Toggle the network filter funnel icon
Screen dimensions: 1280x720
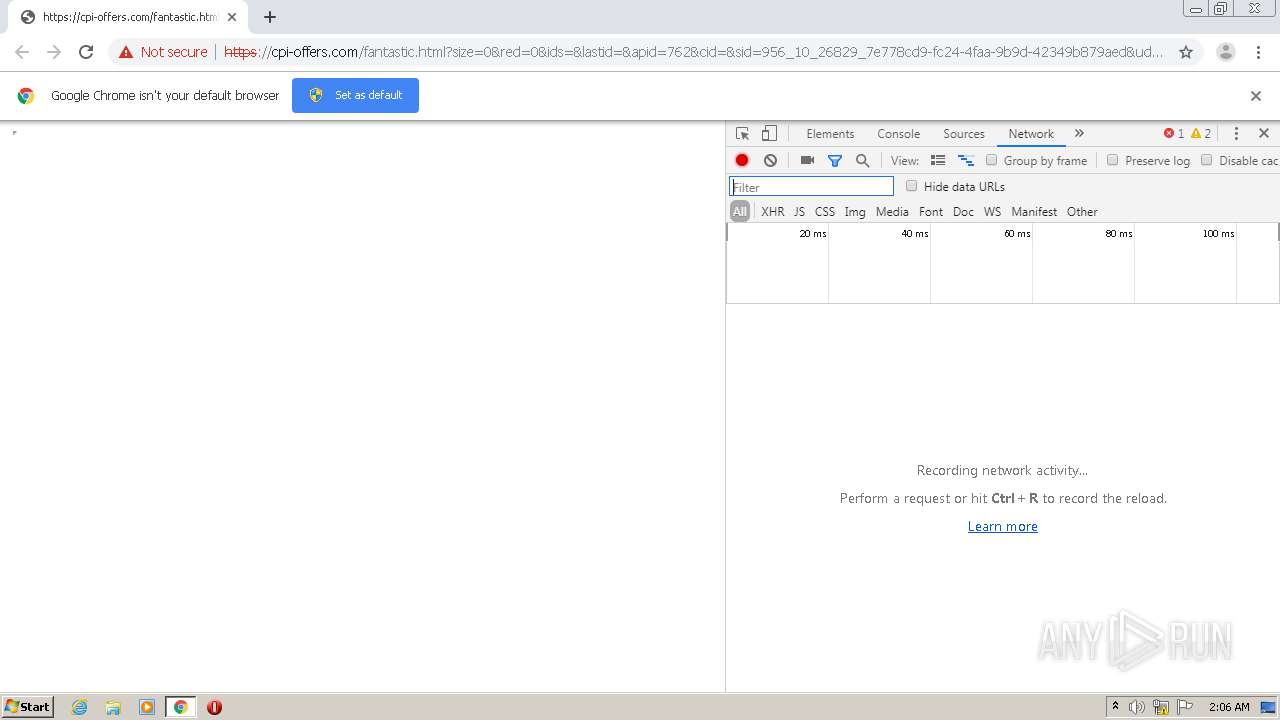[835, 160]
